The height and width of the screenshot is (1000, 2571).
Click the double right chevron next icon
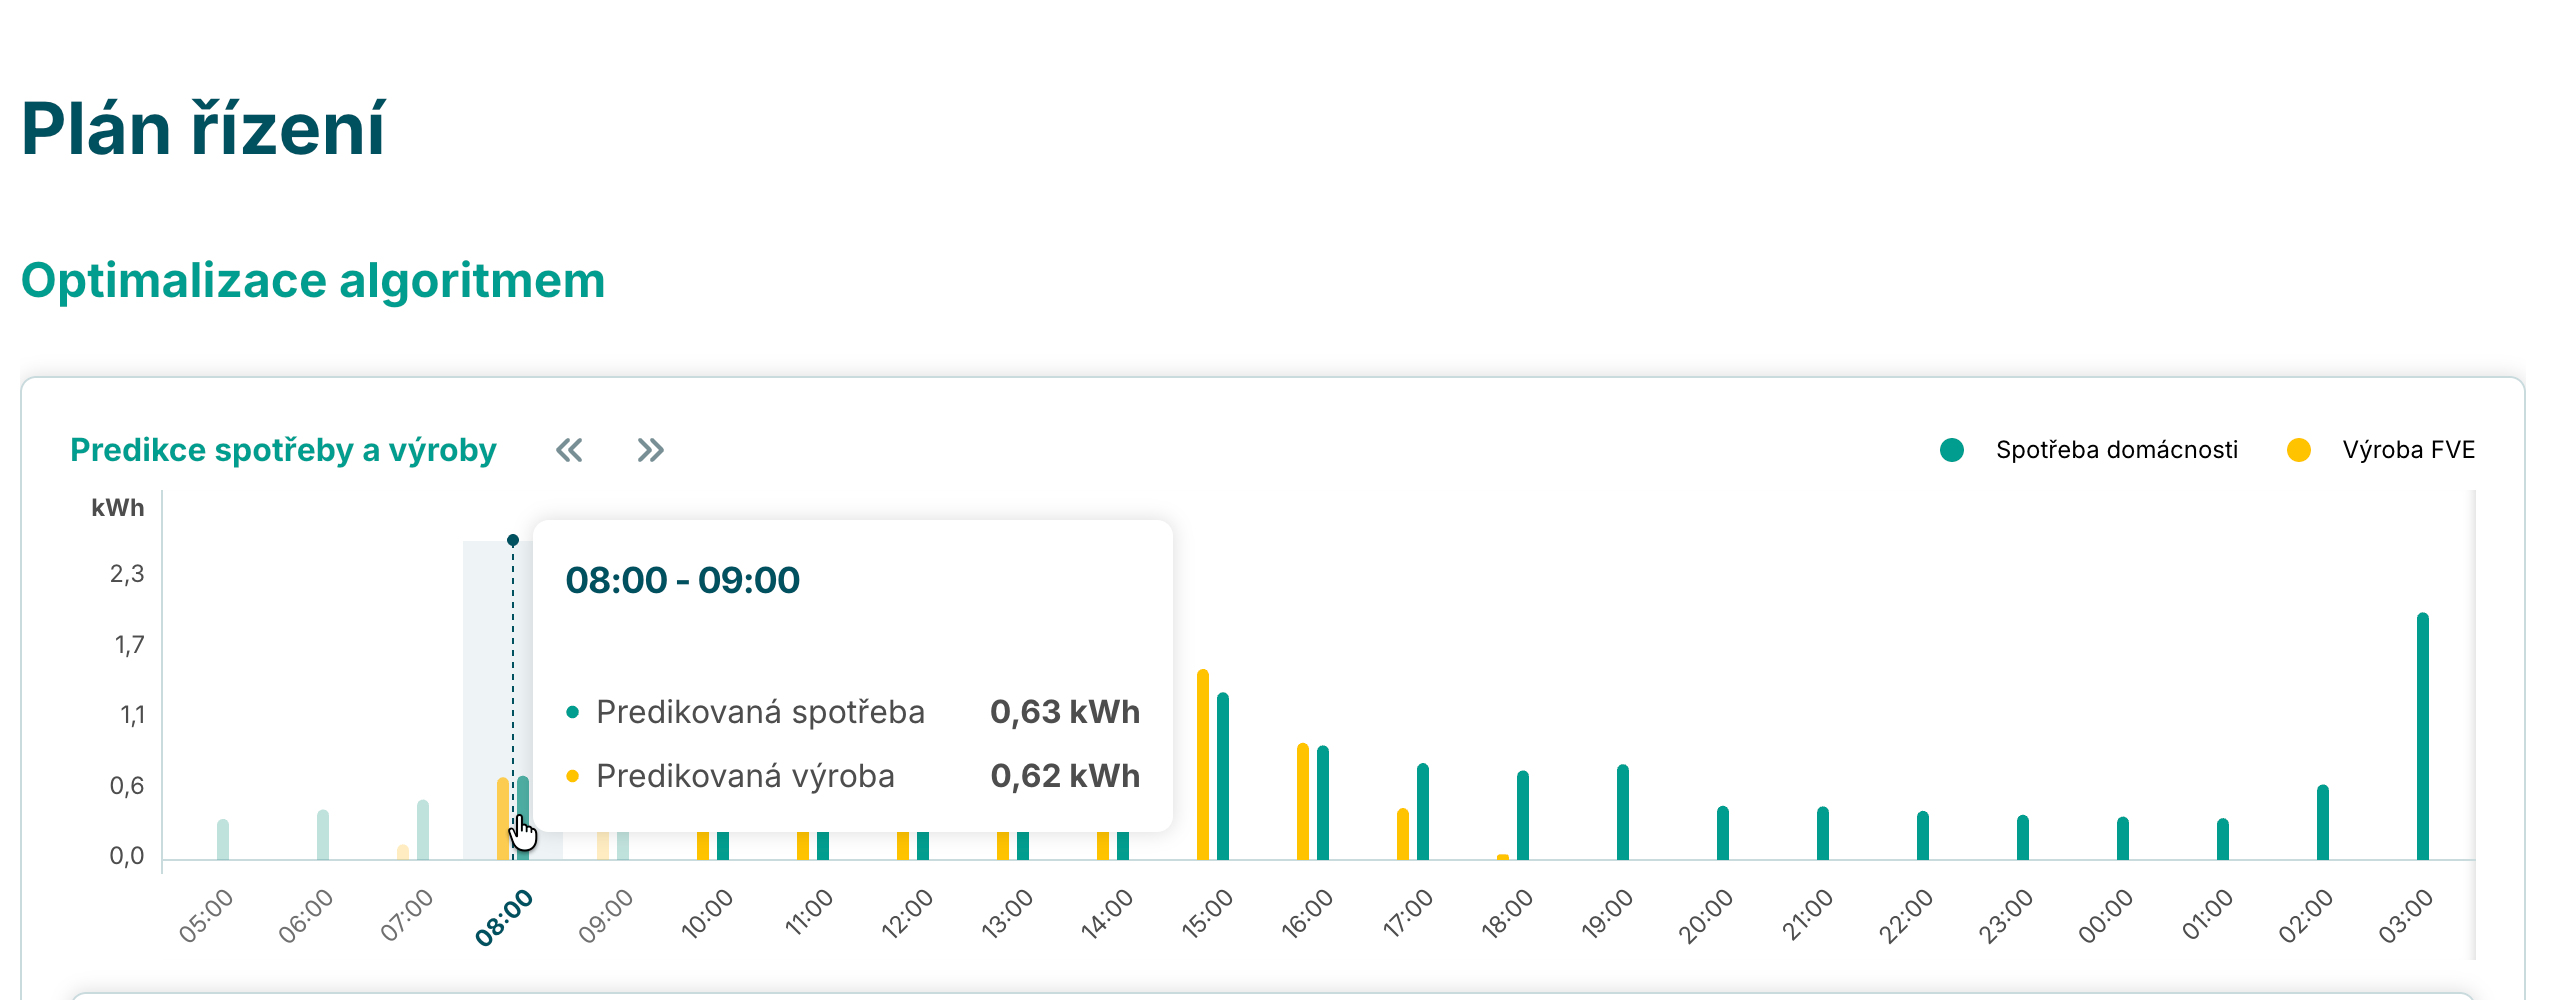click(650, 450)
